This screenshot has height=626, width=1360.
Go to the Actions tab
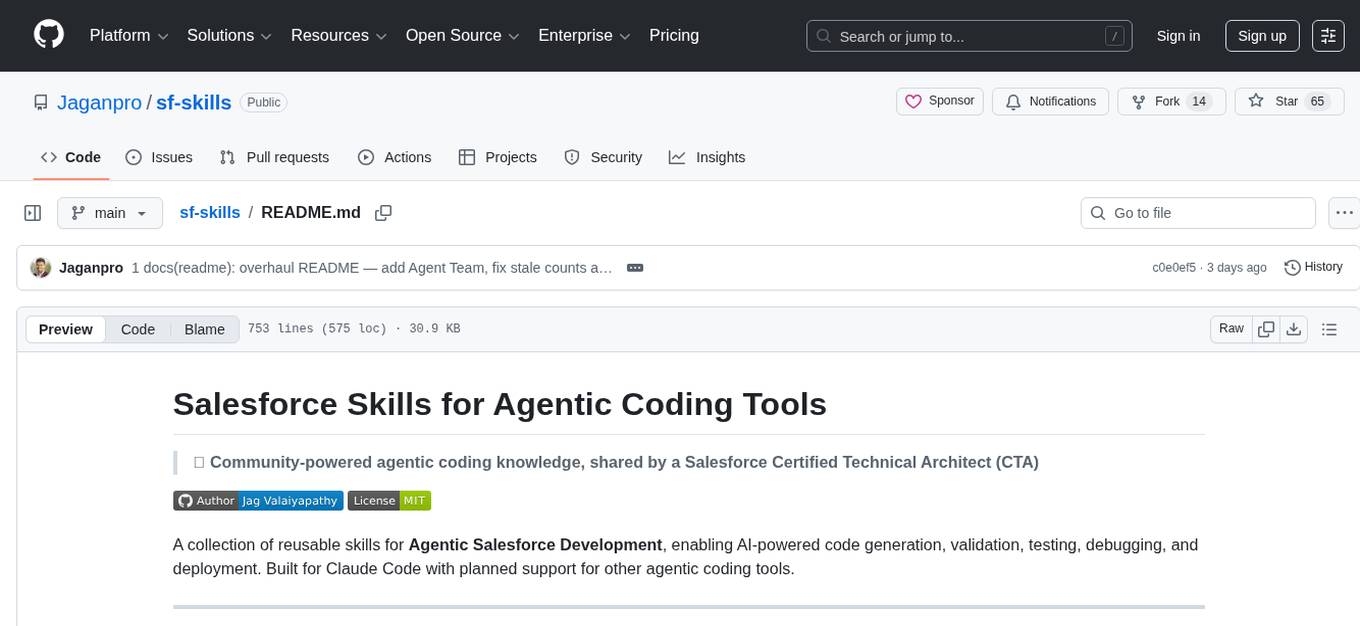[x=394, y=157]
